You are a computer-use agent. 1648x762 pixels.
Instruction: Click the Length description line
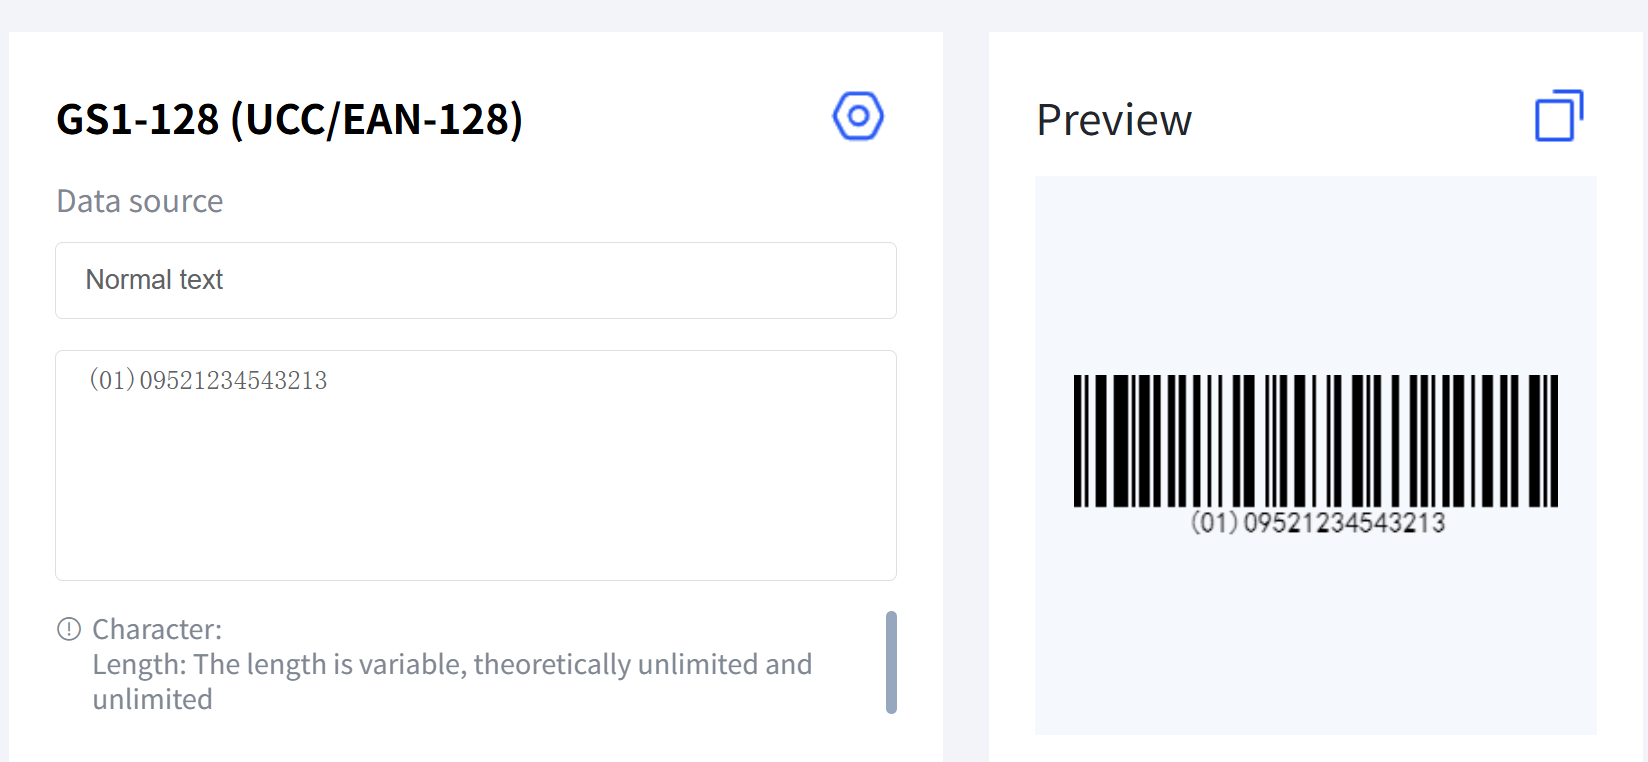(x=452, y=664)
